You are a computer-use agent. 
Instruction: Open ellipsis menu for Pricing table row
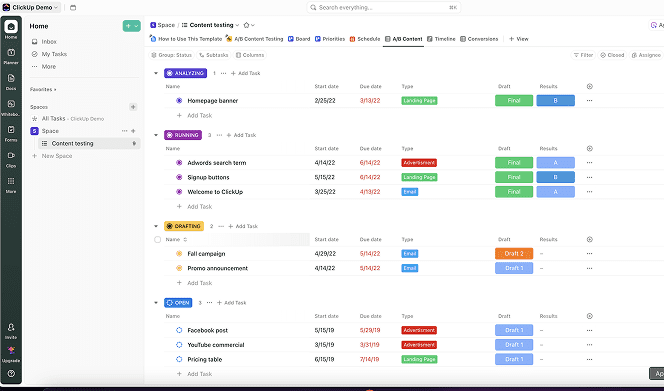589,359
